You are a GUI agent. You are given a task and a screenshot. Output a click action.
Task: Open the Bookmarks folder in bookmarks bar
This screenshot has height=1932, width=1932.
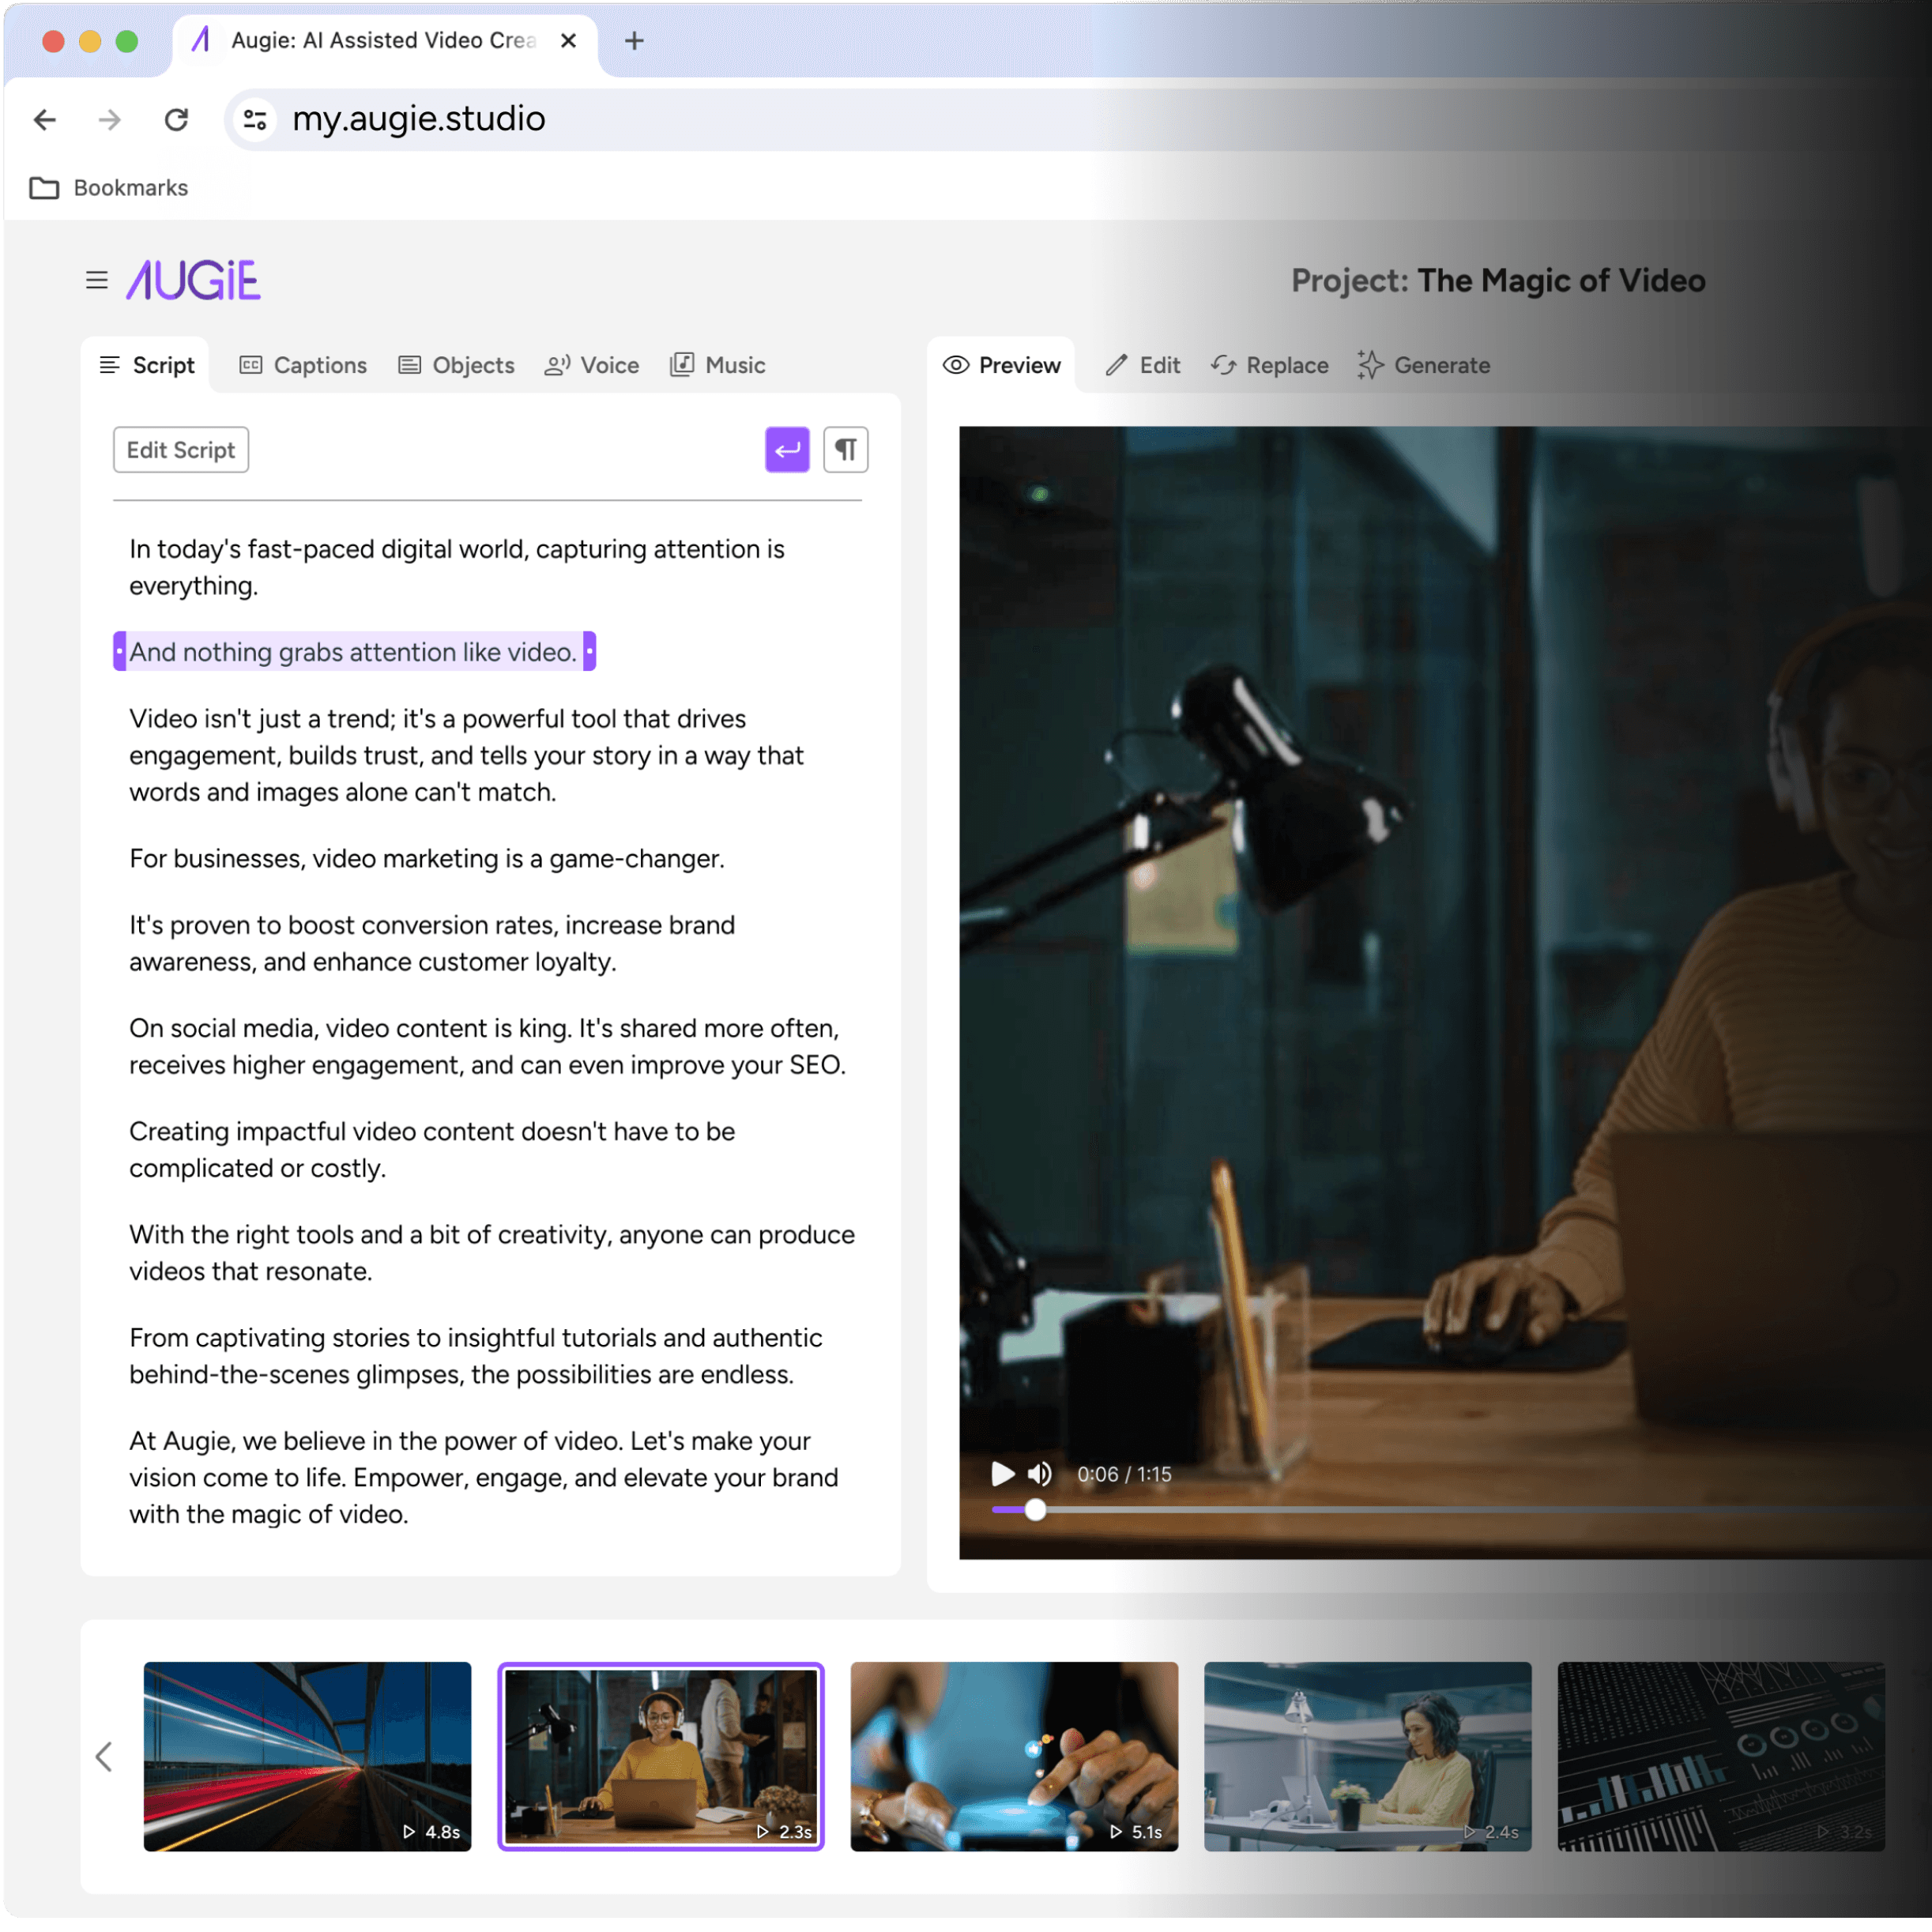109,188
